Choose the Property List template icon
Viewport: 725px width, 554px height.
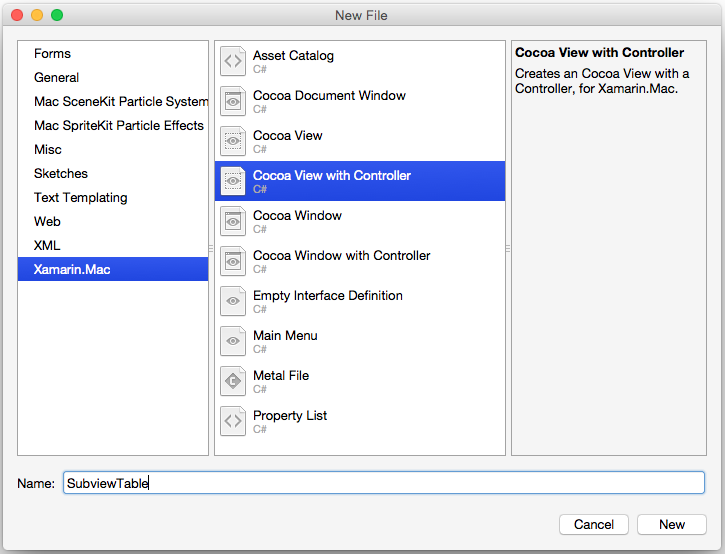233,421
